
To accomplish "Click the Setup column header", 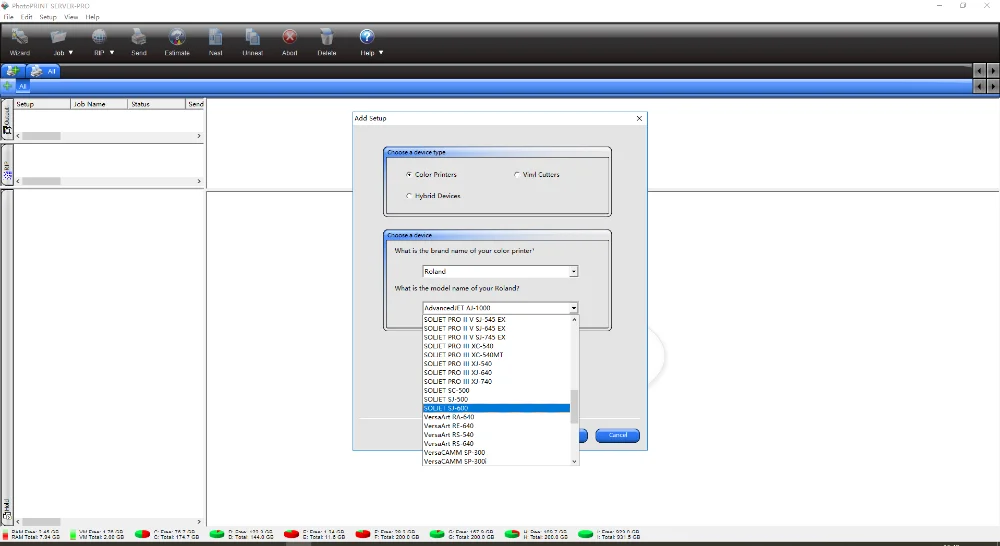I will point(42,103).
